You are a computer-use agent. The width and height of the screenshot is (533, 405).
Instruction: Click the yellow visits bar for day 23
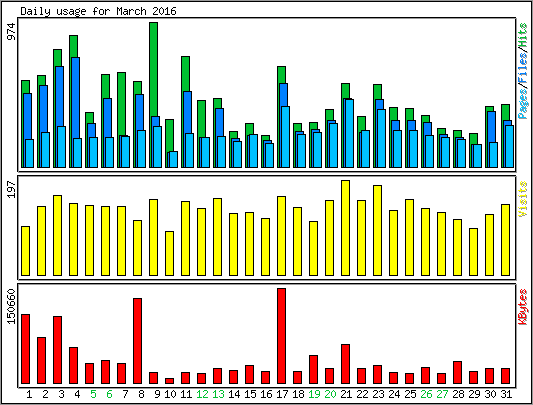(377, 230)
